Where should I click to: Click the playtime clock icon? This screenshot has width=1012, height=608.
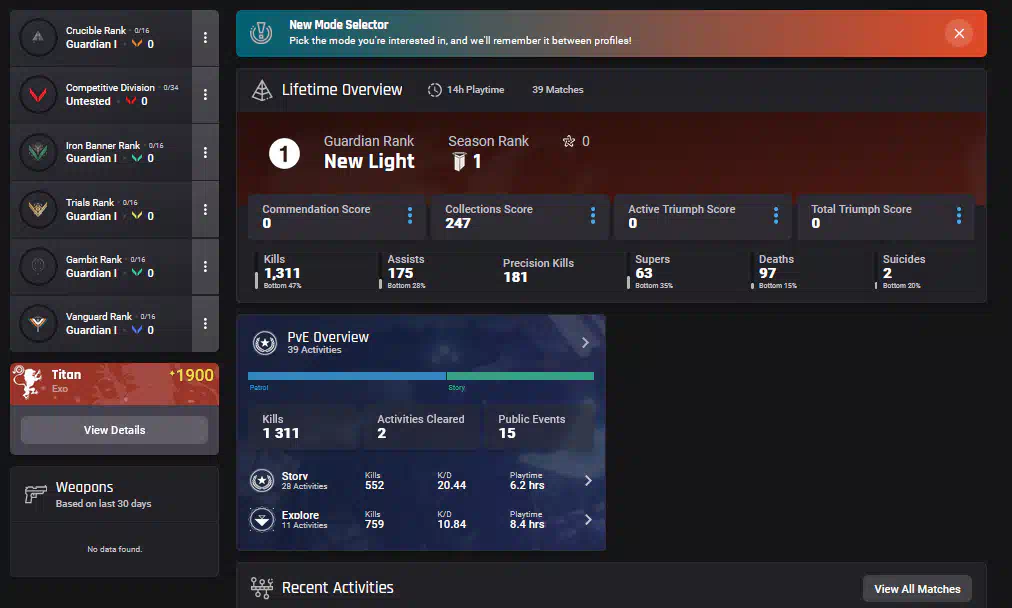(434, 90)
